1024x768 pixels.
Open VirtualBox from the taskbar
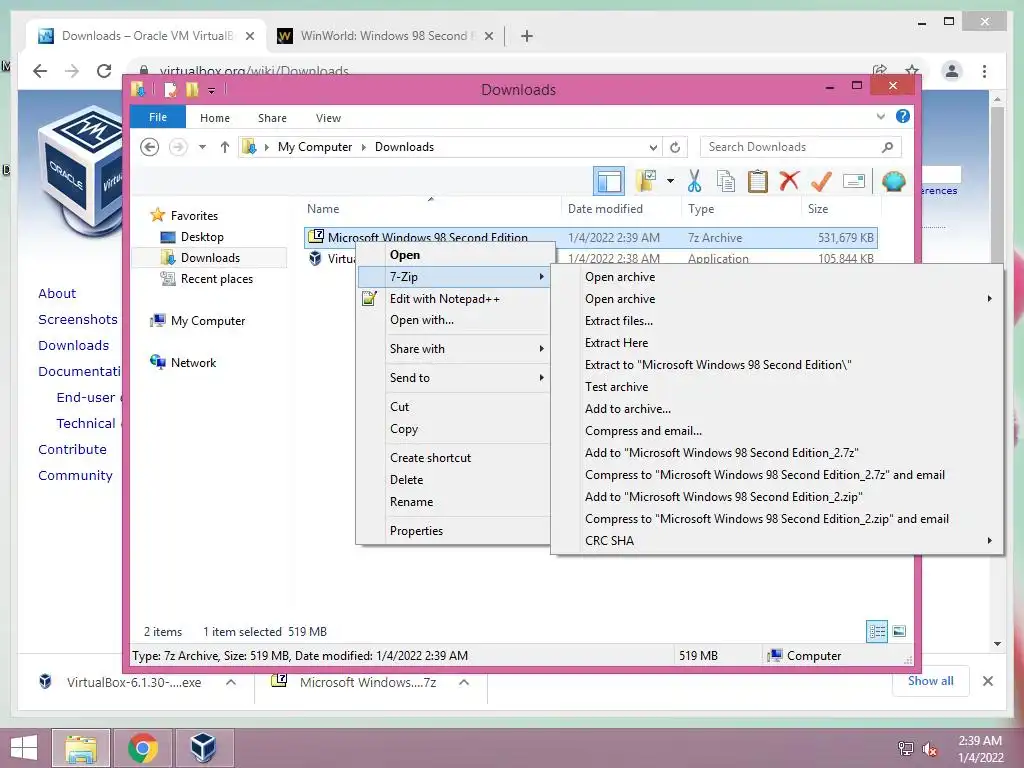click(x=202, y=747)
